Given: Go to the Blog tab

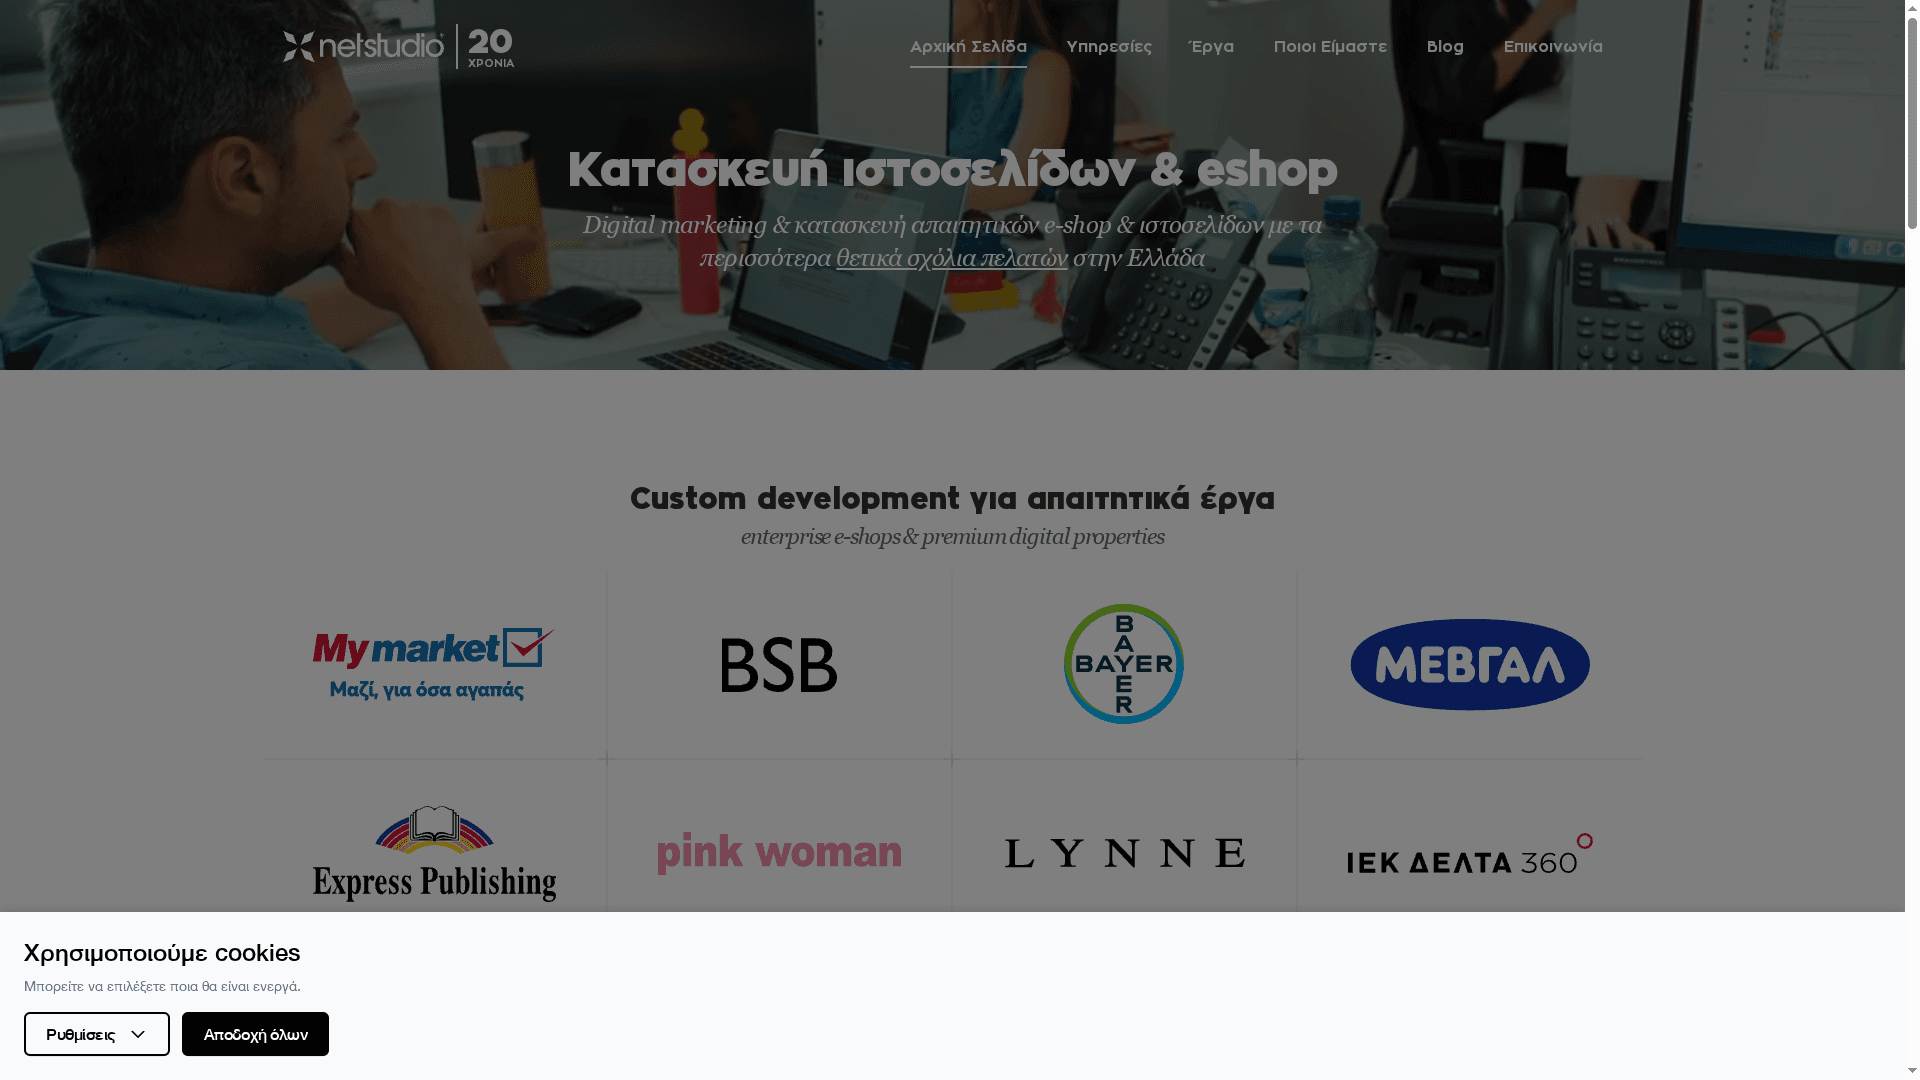Looking at the screenshot, I should (1444, 46).
